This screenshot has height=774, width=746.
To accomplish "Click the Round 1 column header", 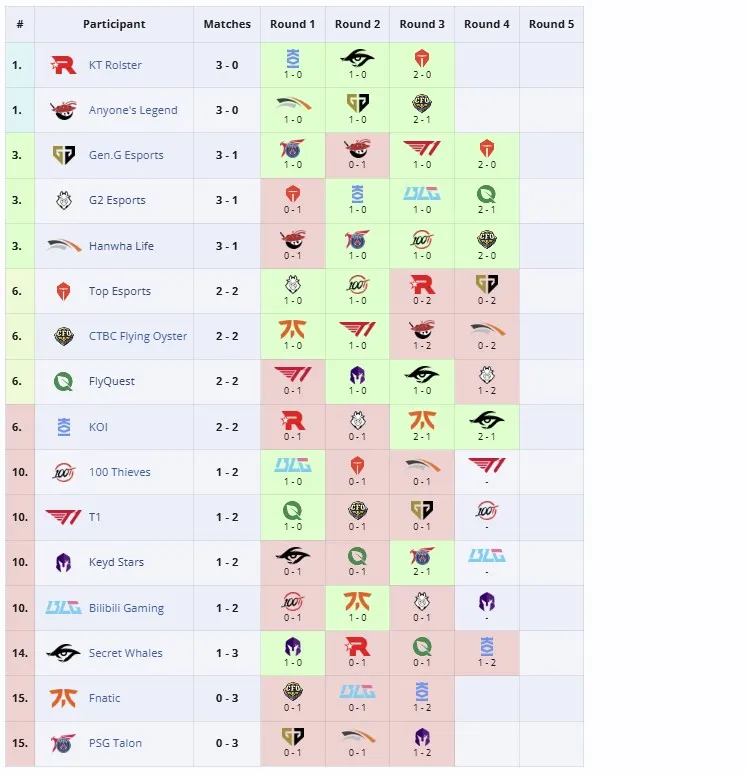I will [293, 24].
